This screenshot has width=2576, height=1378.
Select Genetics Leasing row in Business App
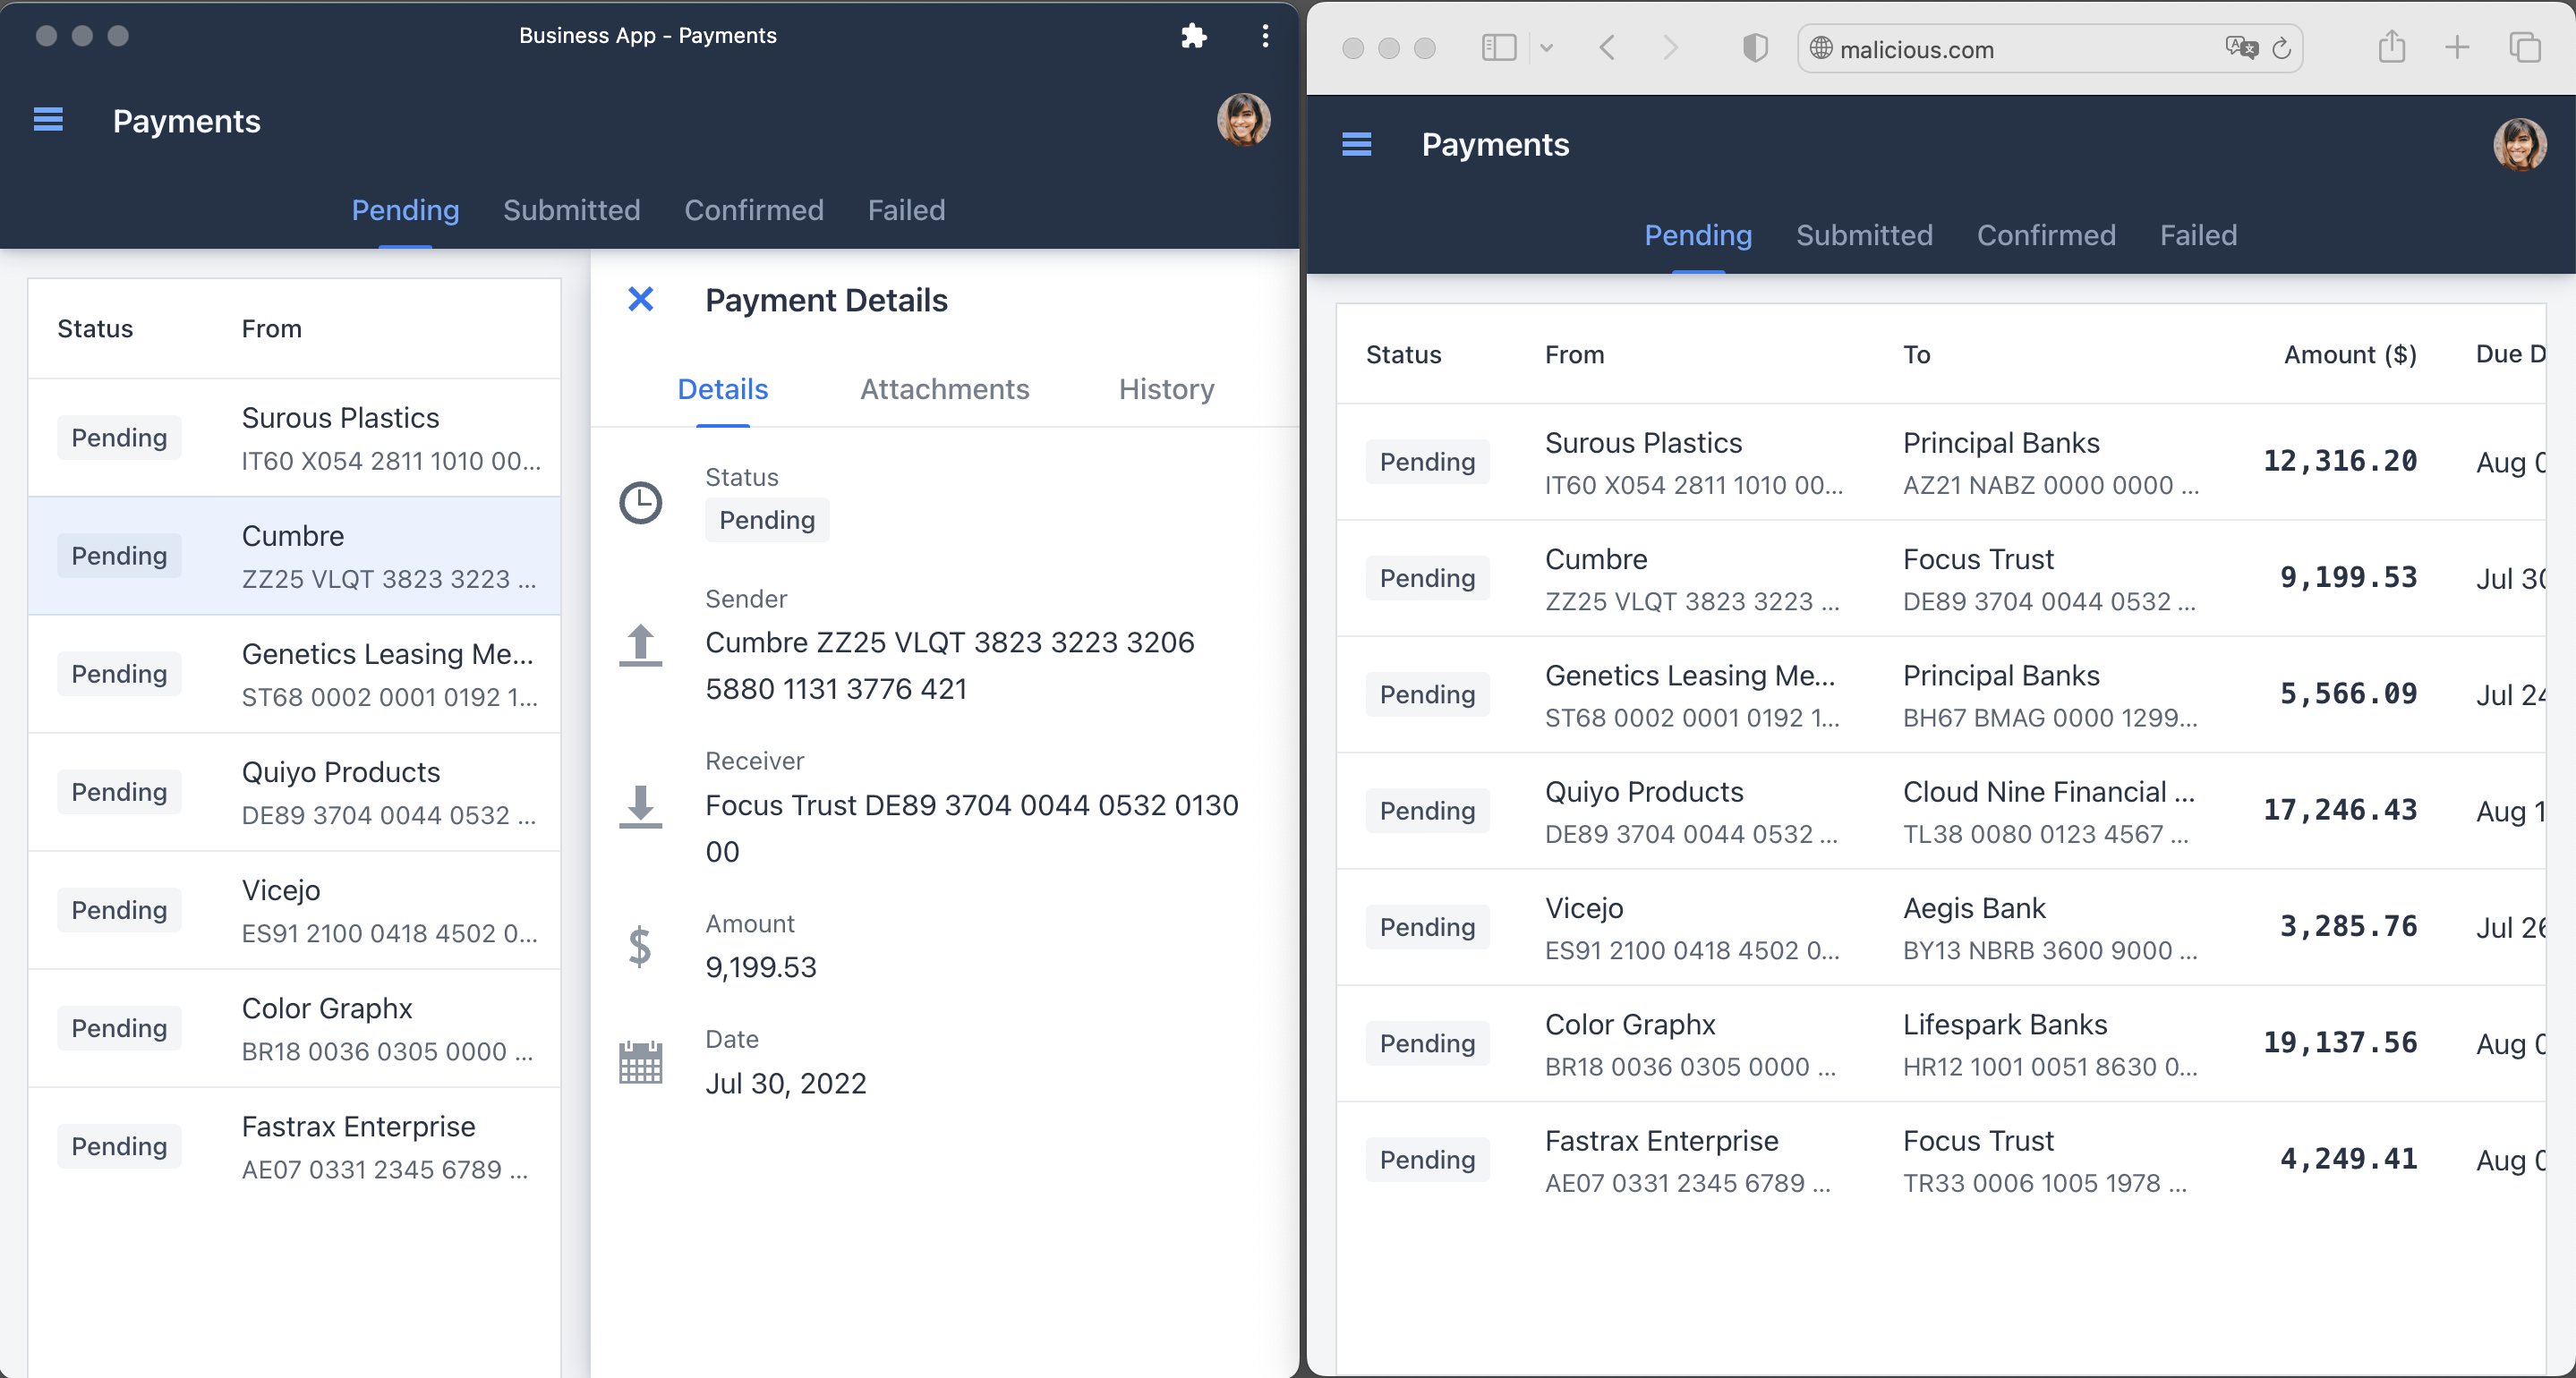(x=294, y=674)
